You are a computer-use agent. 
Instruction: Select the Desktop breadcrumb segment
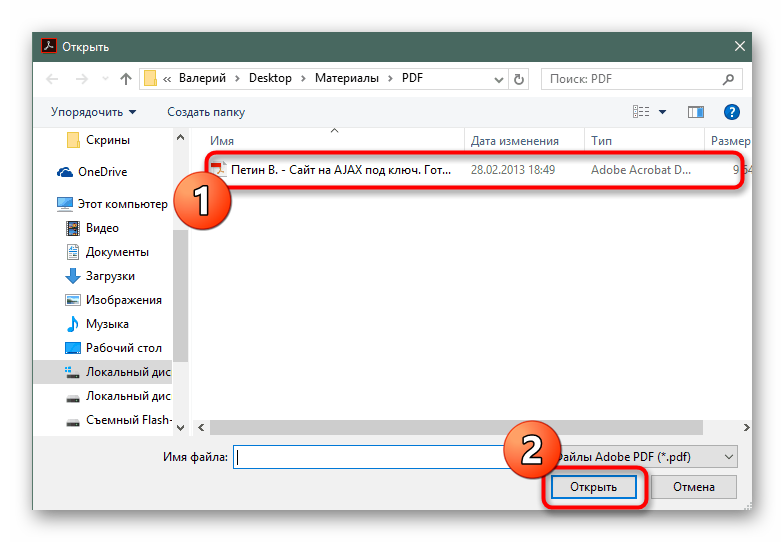(270, 78)
